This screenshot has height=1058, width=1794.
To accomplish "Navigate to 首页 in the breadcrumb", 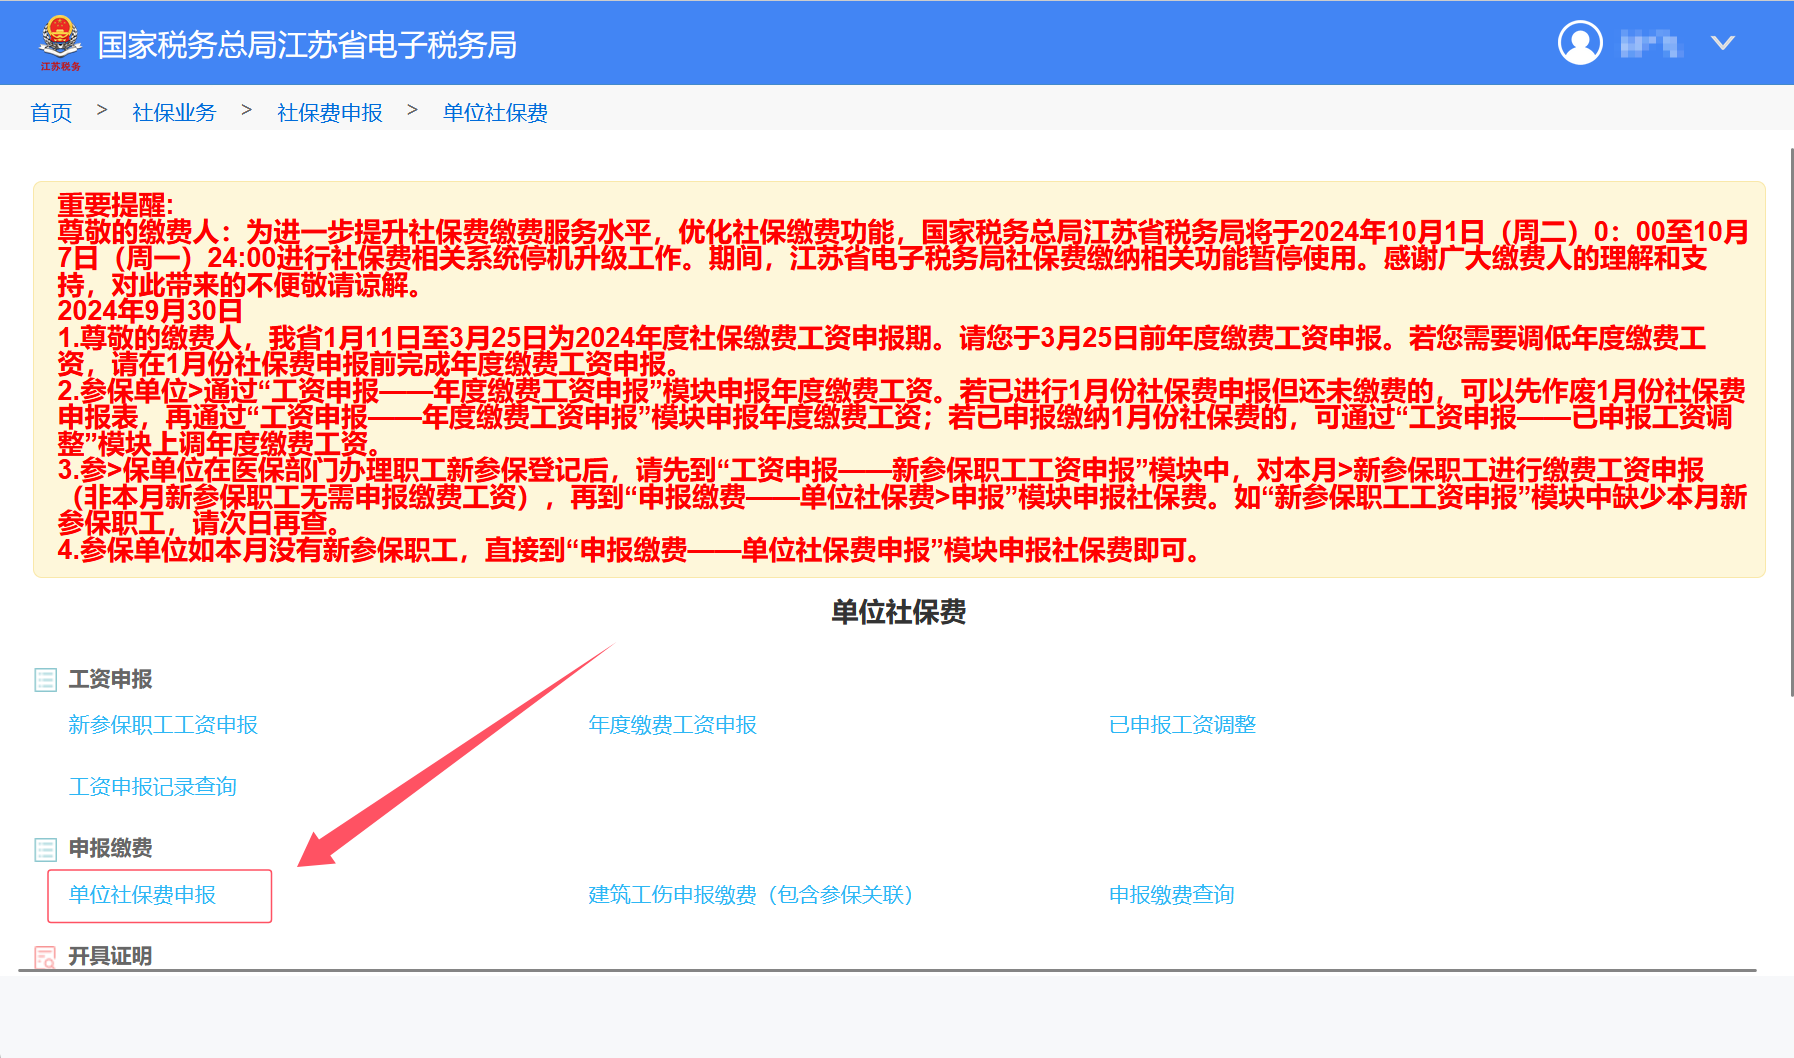I will click(51, 113).
